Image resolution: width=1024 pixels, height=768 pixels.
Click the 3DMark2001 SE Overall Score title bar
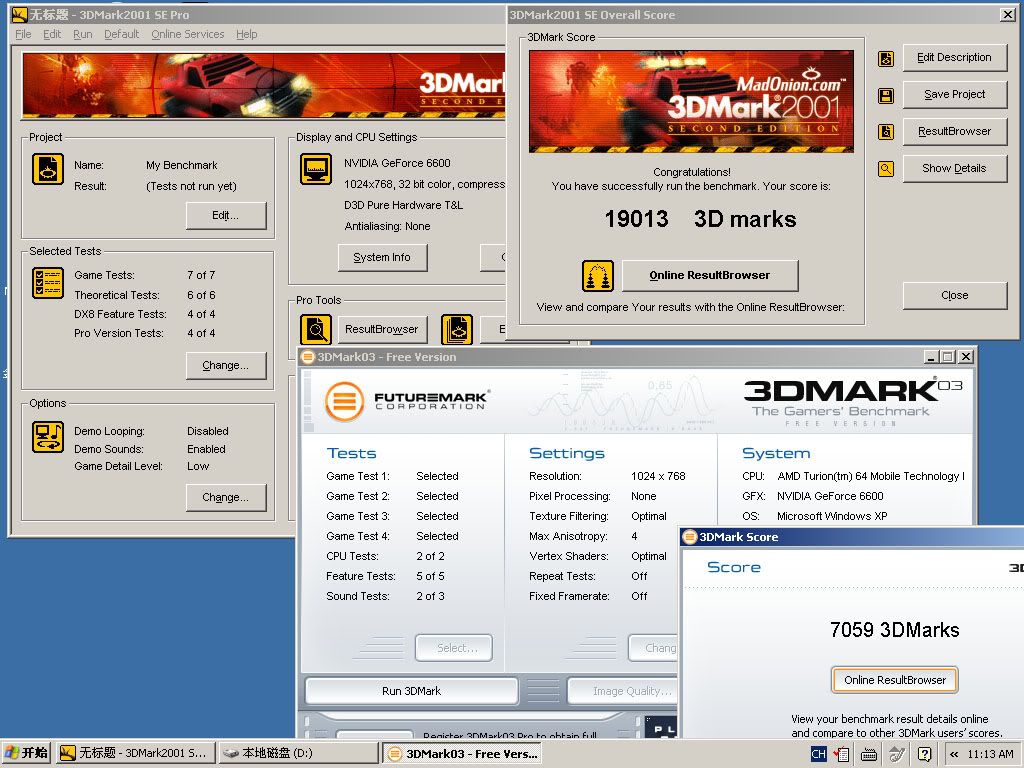coord(763,14)
